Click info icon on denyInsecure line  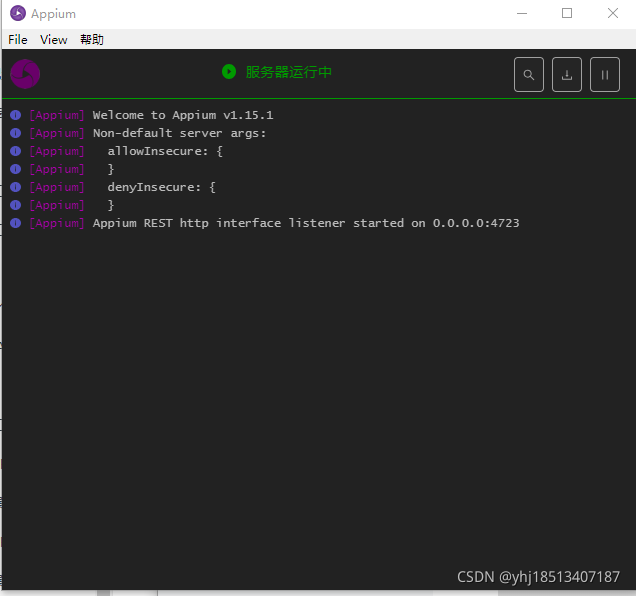[15, 187]
